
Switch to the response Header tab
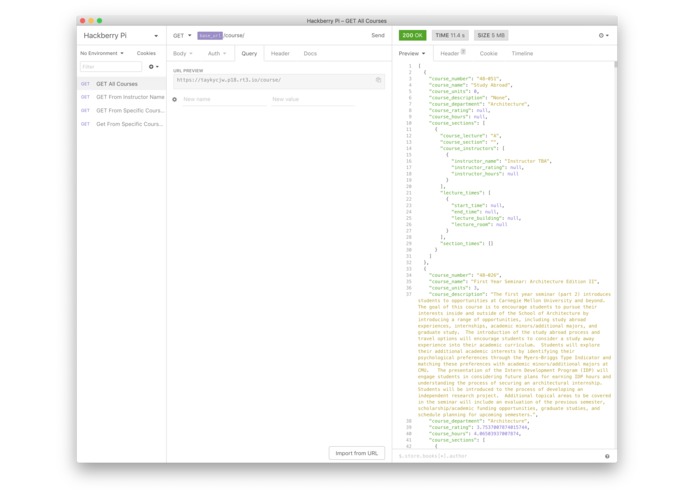click(452, 53)
